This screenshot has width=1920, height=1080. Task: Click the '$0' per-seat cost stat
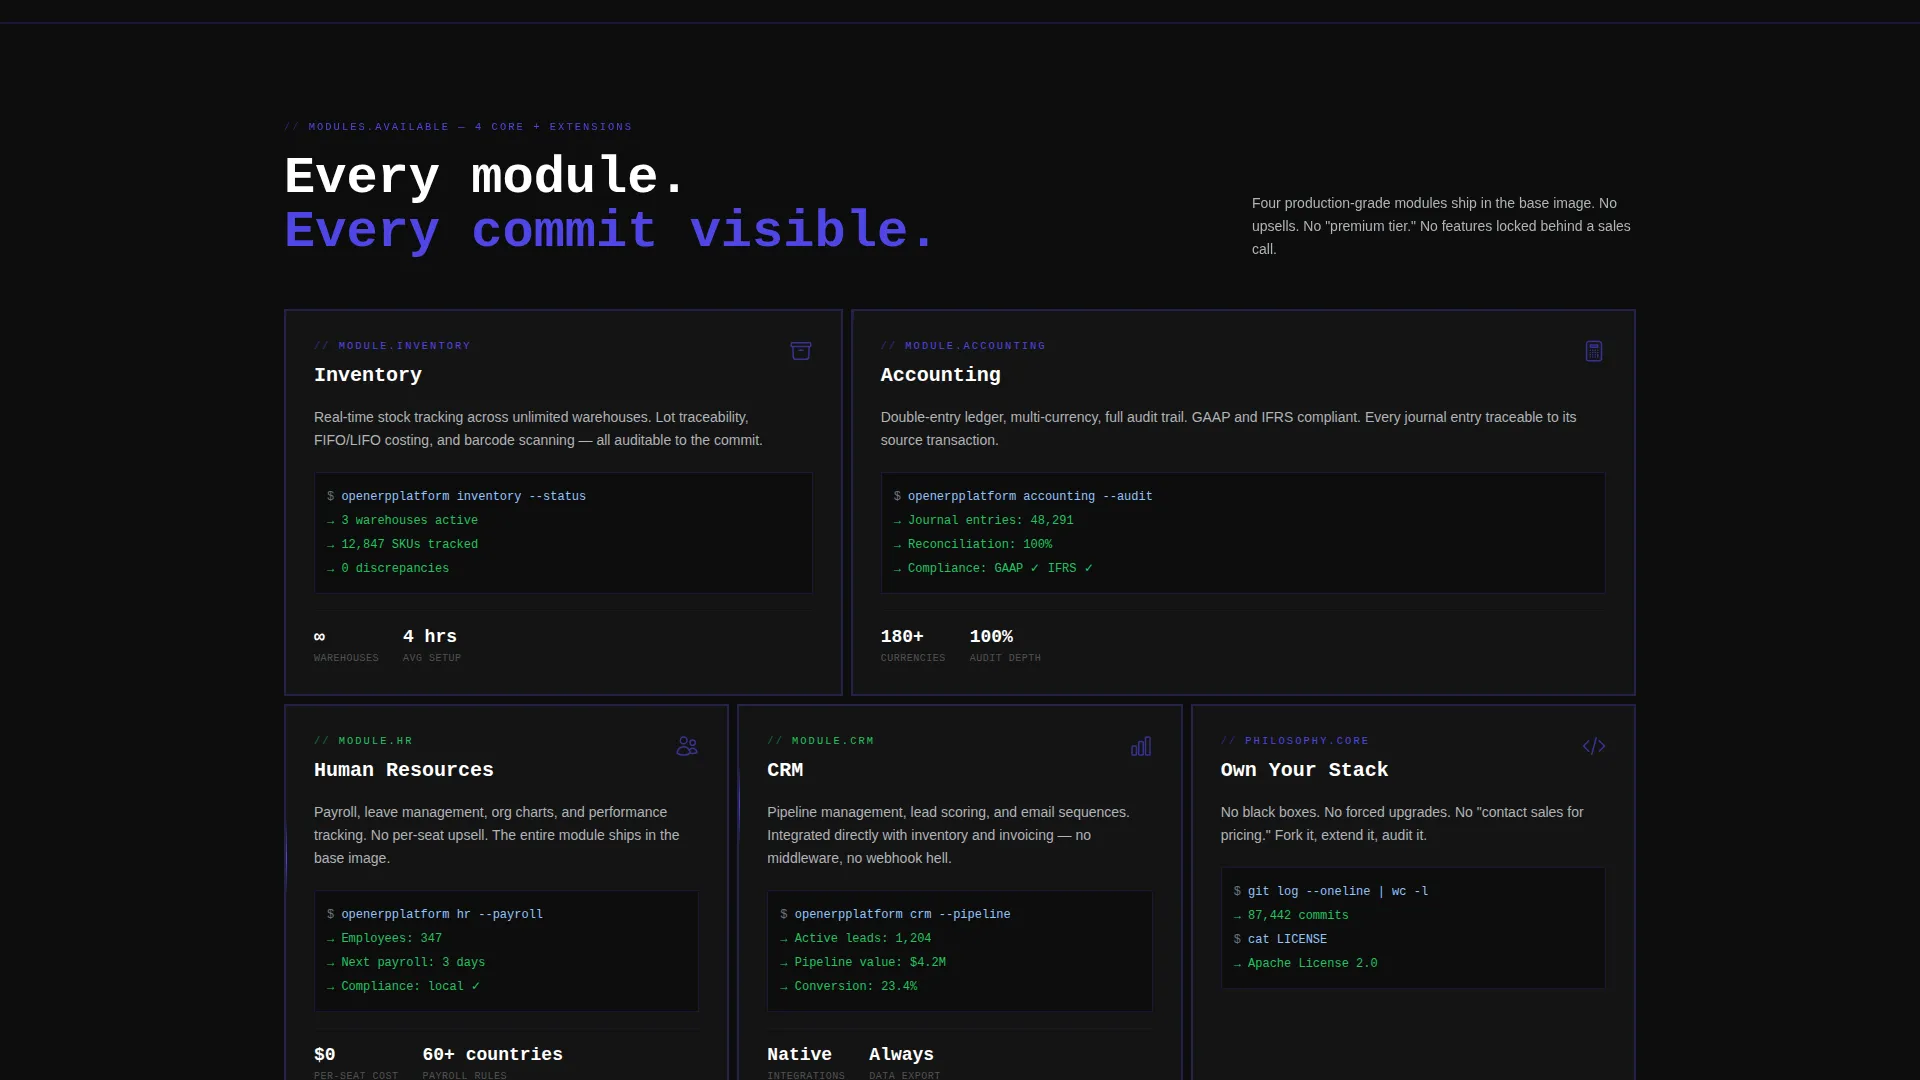356,1063
